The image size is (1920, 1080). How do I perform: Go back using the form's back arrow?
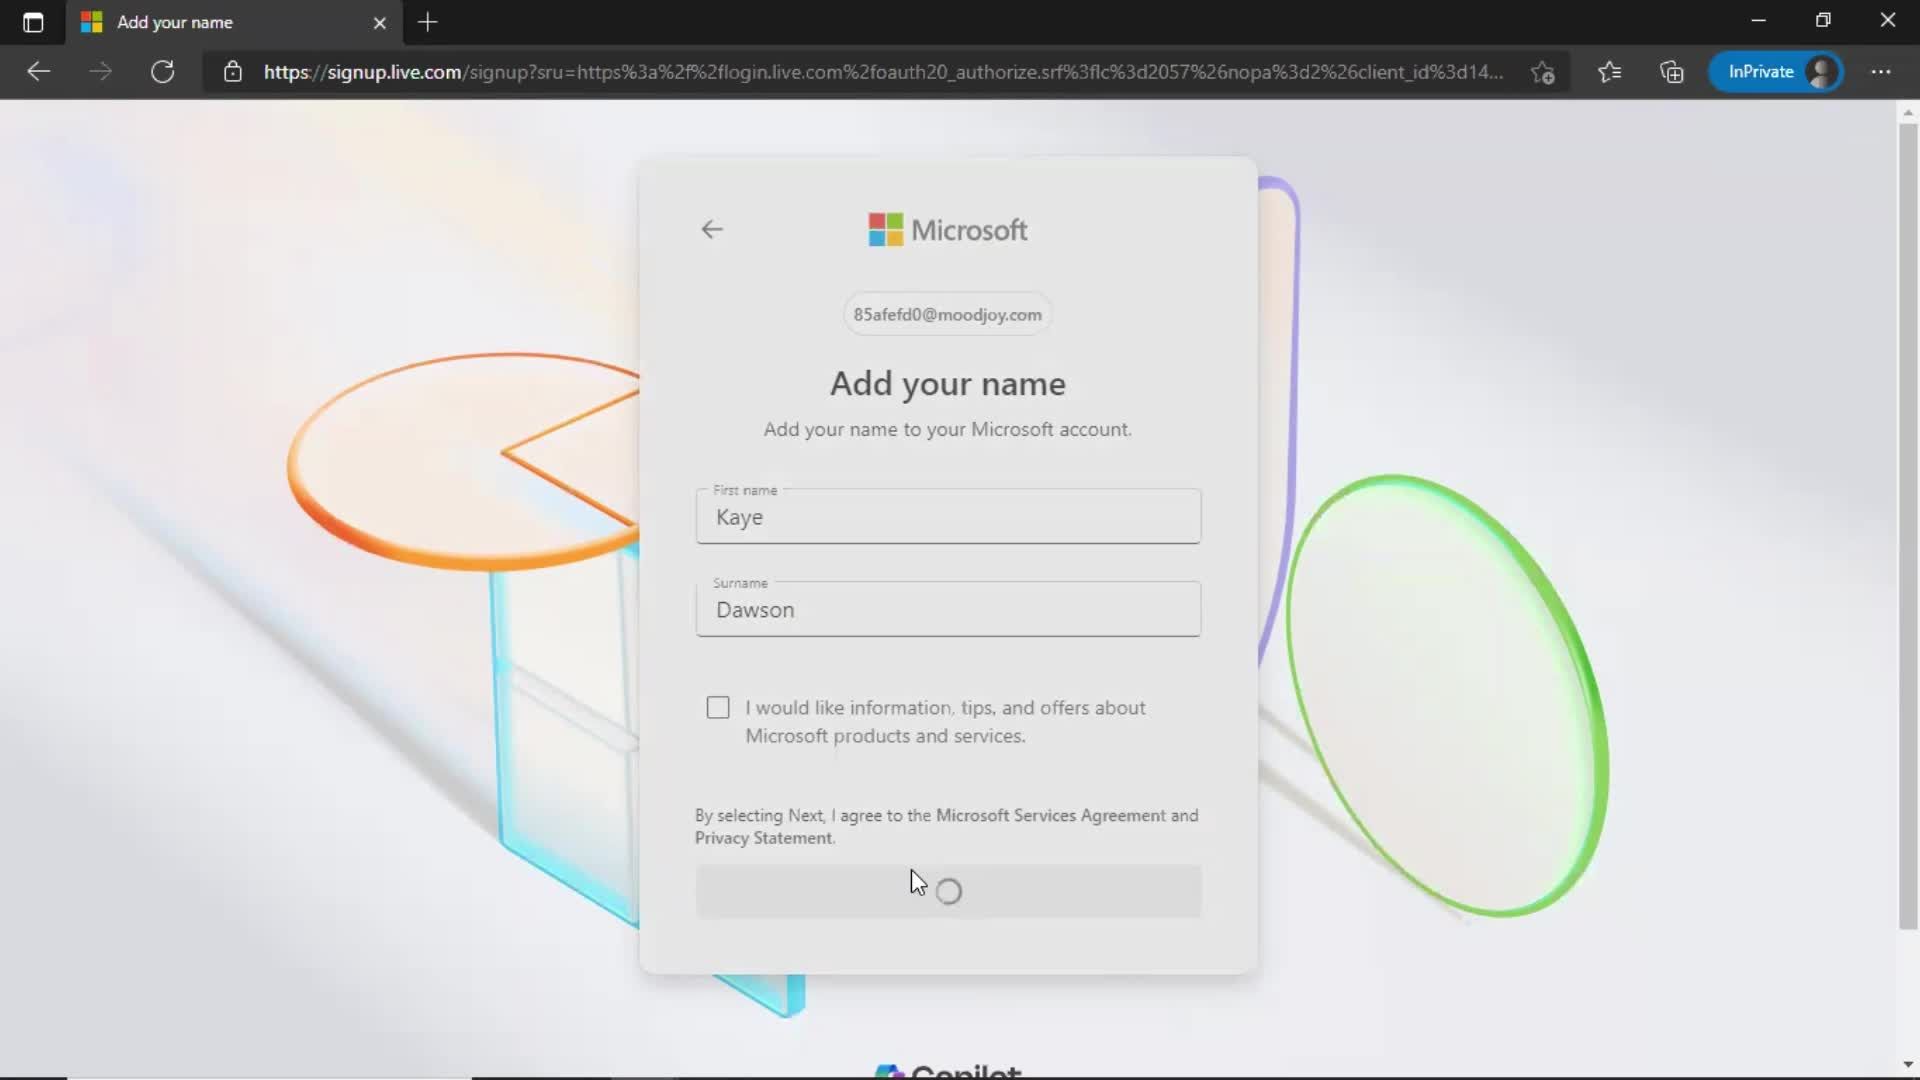click(x=712, y=229)
